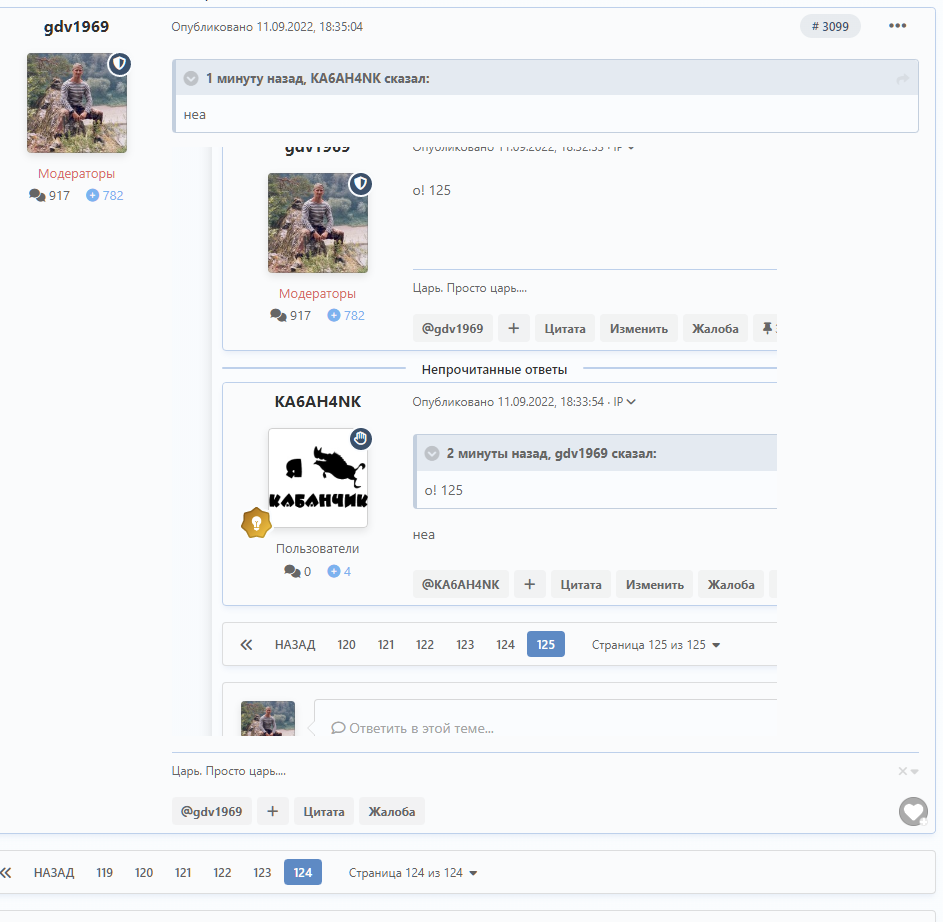Select page 119 in pagination
943x922 pixels.
105,873
